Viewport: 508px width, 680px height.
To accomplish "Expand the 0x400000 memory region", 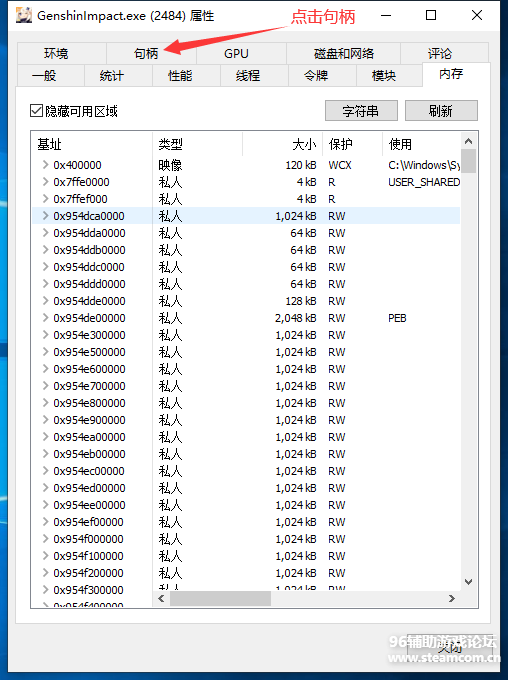I will coord(45,165).
